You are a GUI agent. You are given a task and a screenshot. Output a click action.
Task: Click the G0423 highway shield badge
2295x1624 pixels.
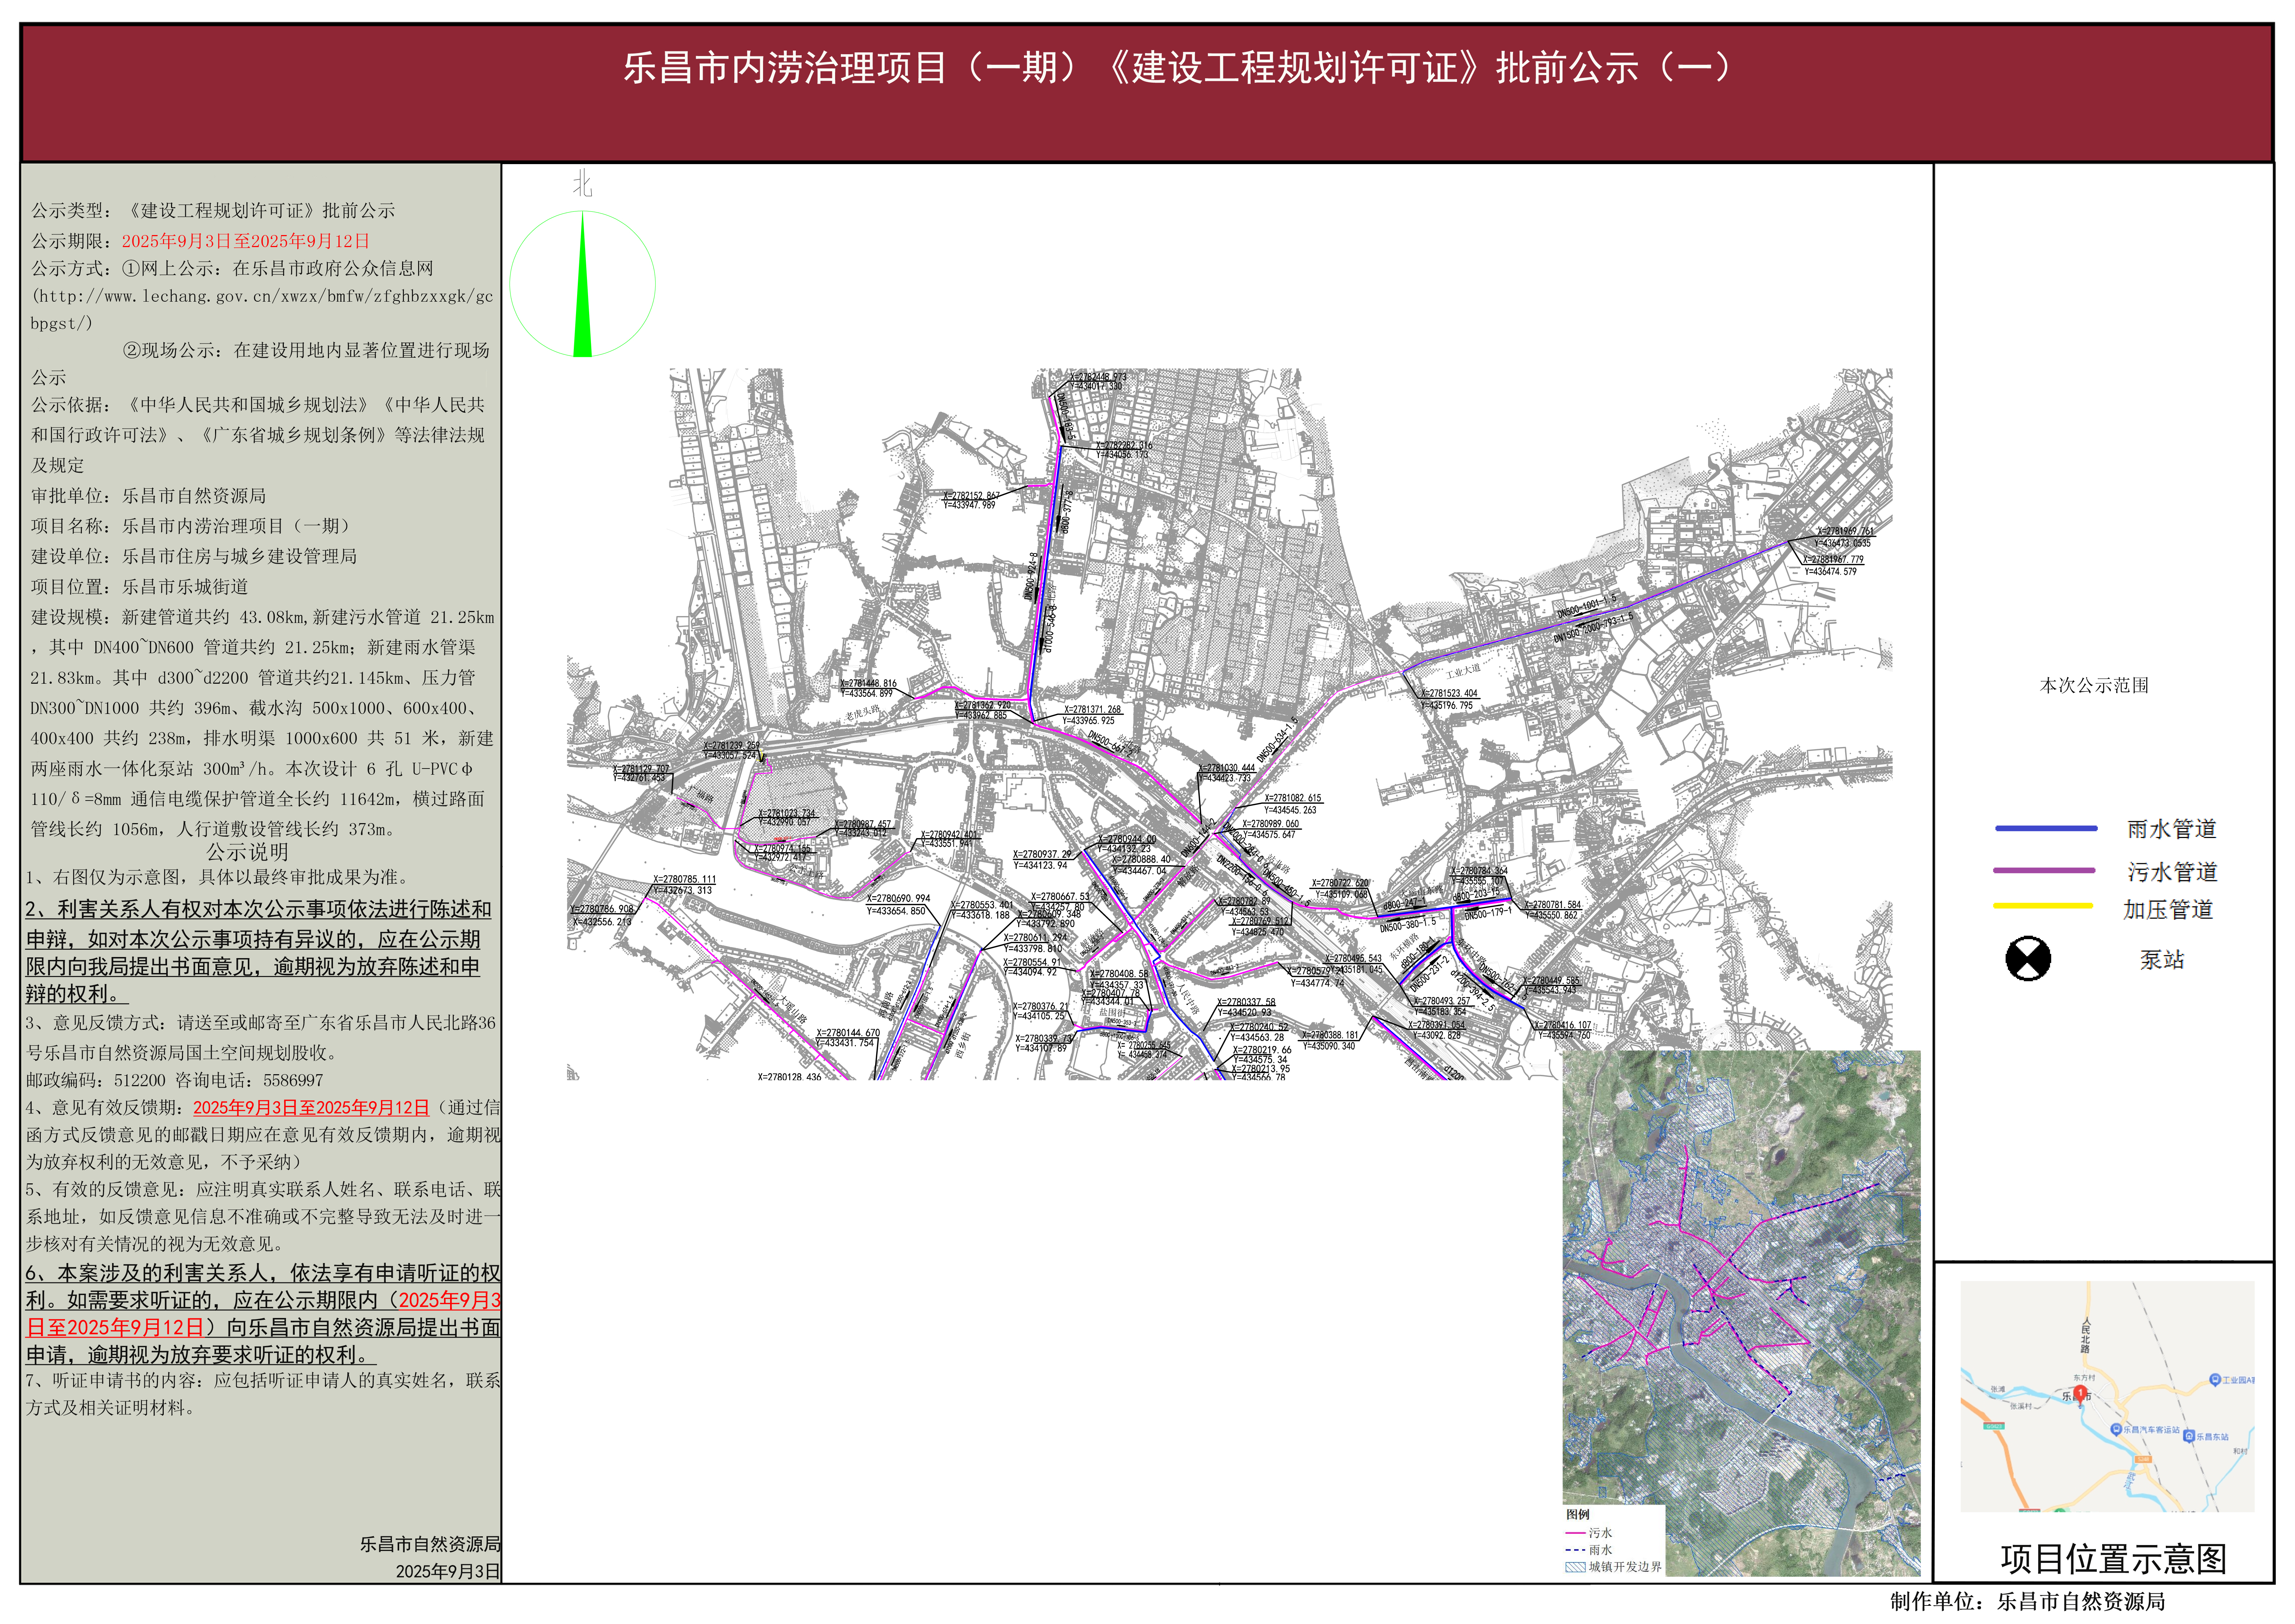(1994, 1426)
